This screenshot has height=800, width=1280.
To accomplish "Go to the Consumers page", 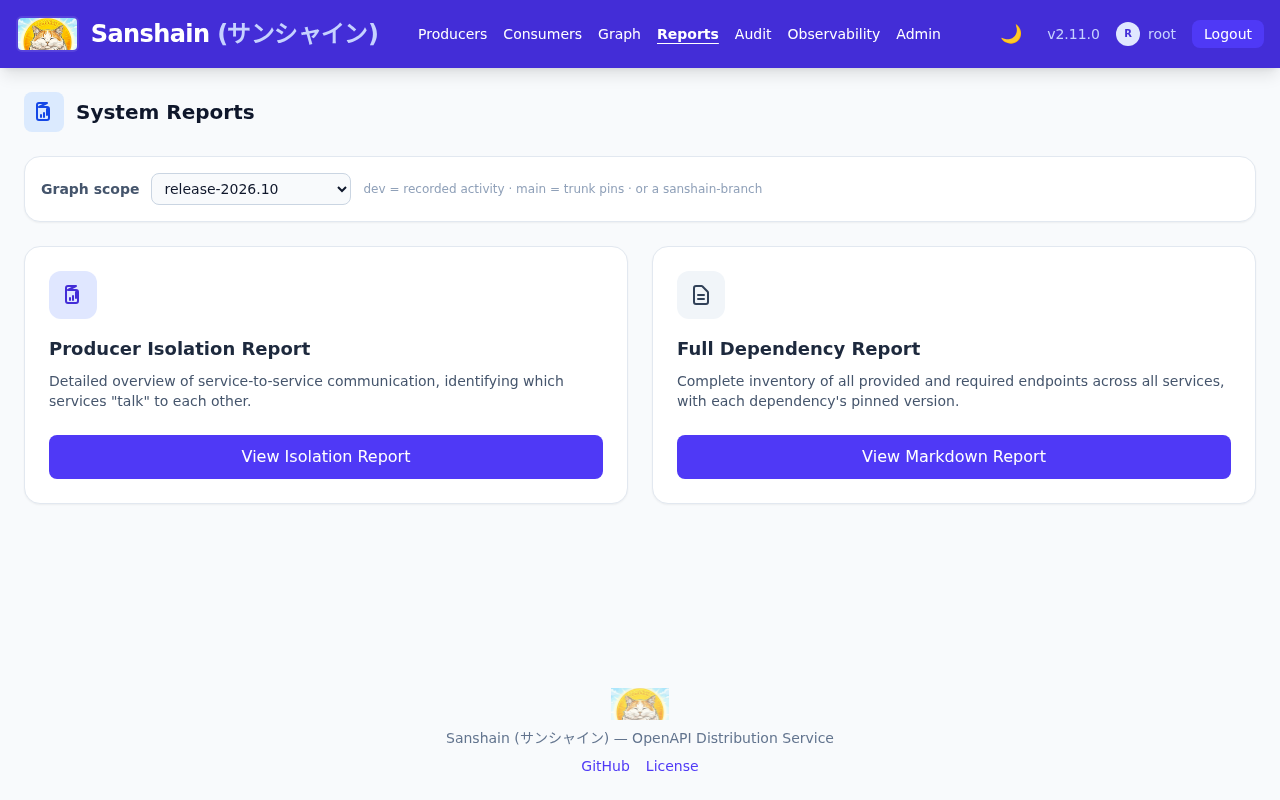I will [x=543, y=34].
